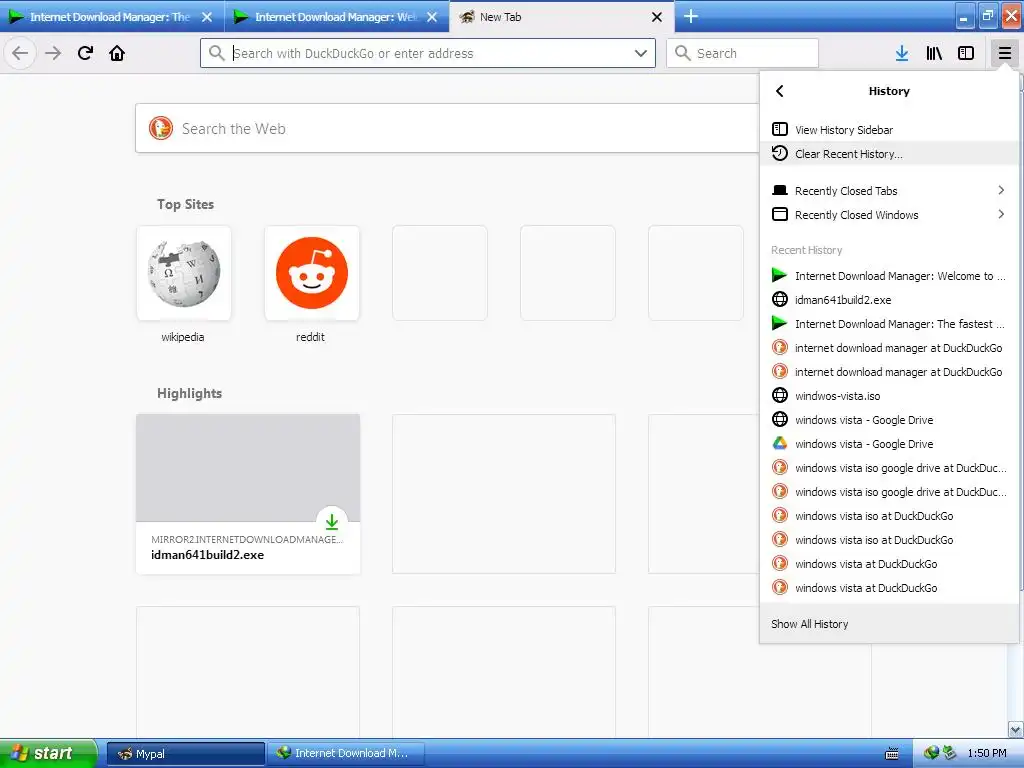Open the Home page icon
The height and width of the screenshot is (768, 1024).
tap(117, 53)
